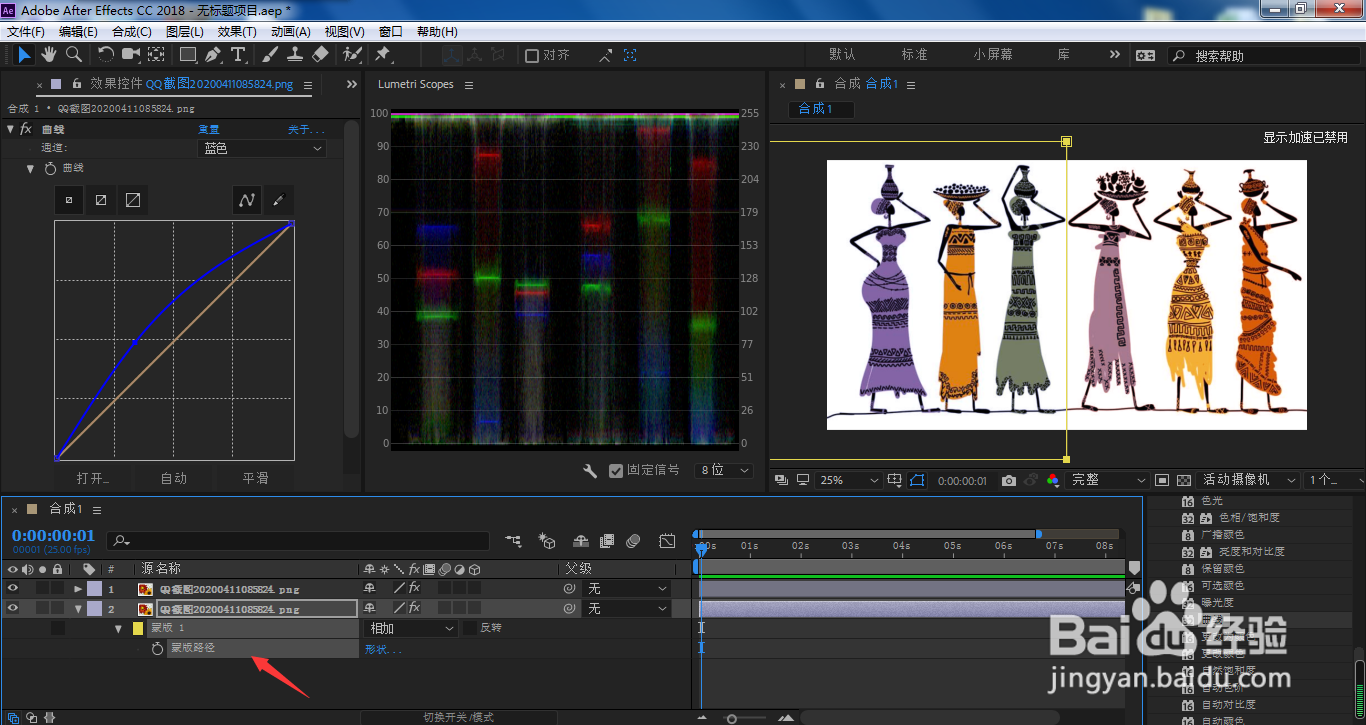Click the timeline zoom slider handle
Image resolution: width=1366 pixels, height=725 pixels.
click(733, 717)
